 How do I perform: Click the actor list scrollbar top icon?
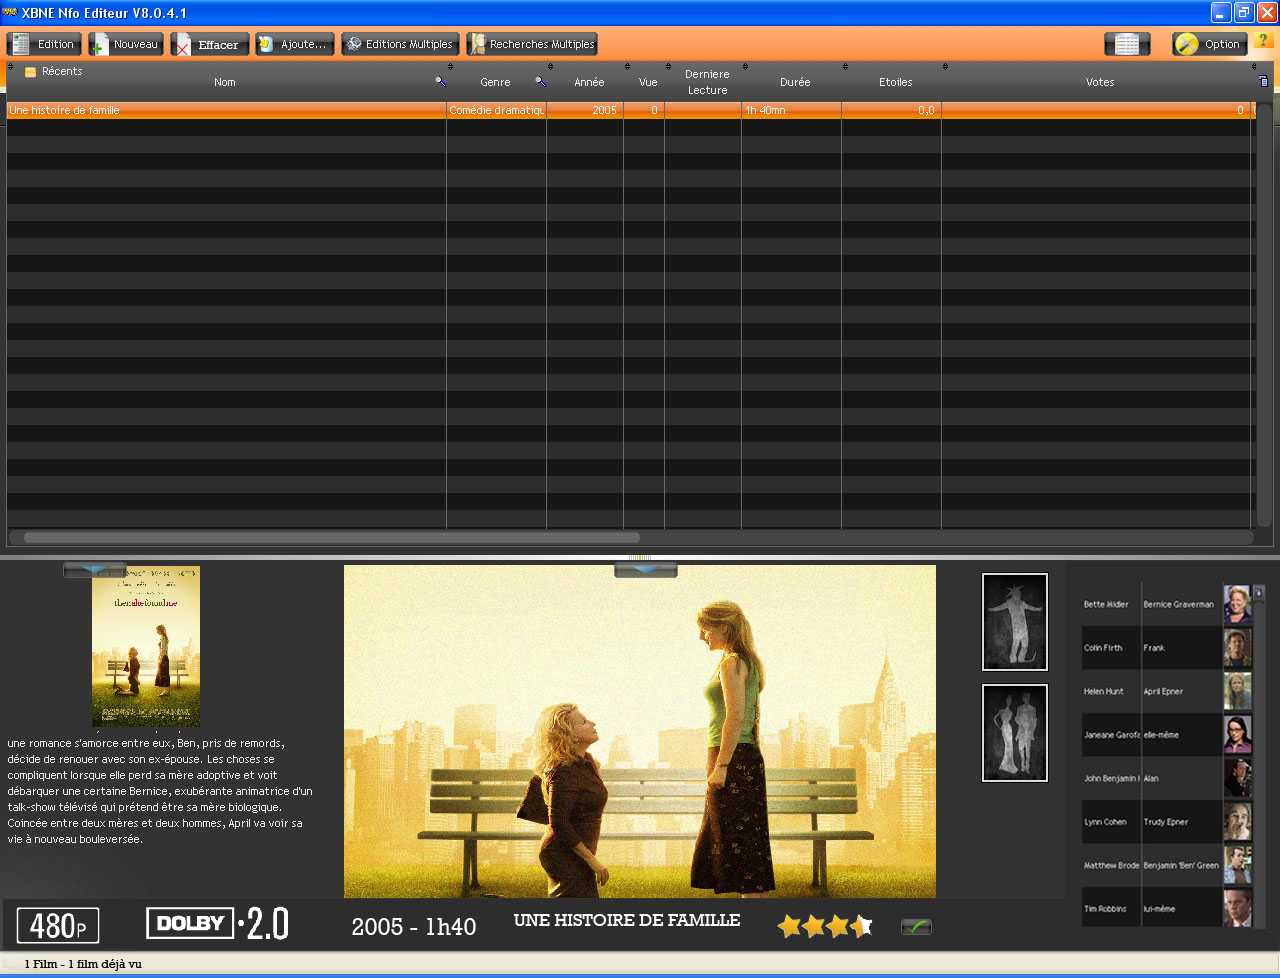[1259, 592]
